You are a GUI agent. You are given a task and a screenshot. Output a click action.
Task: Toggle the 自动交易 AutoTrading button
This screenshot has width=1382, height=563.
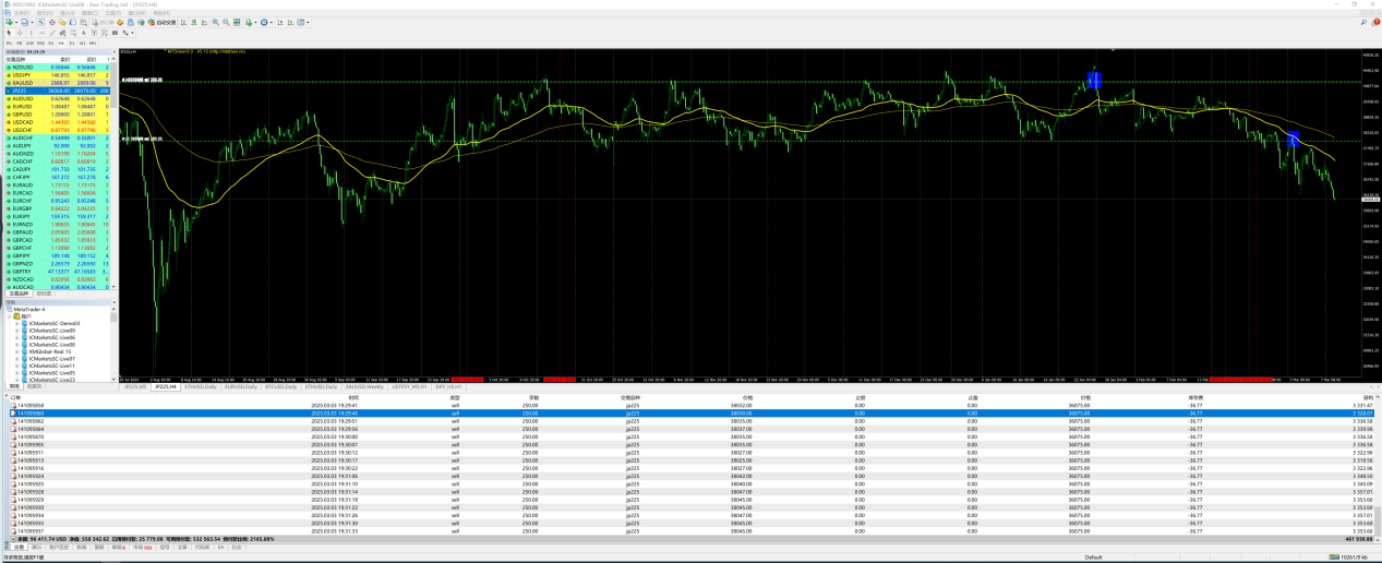point(162,22)
